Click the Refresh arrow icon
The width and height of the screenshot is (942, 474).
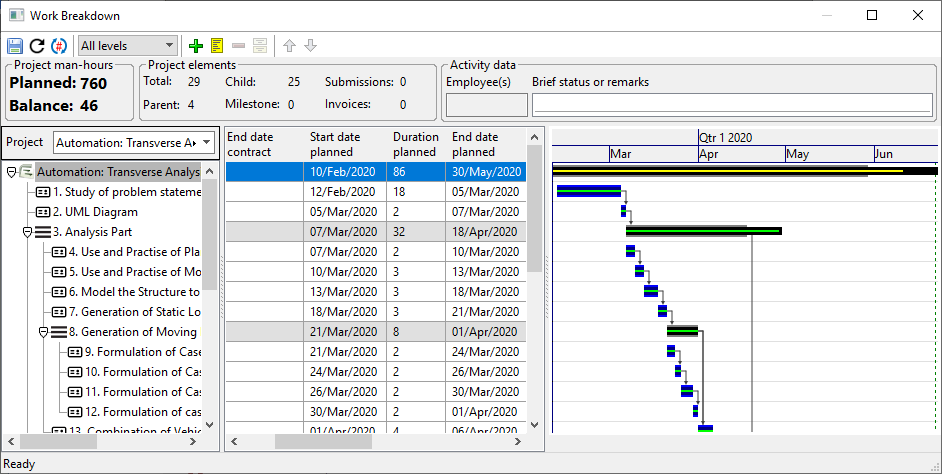(x=37, y=46)
